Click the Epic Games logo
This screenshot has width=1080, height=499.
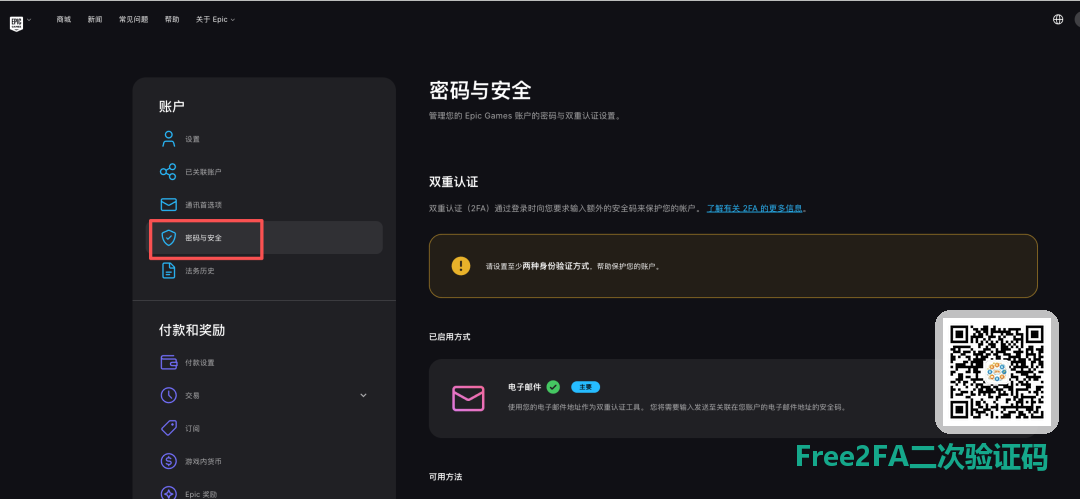16,23
